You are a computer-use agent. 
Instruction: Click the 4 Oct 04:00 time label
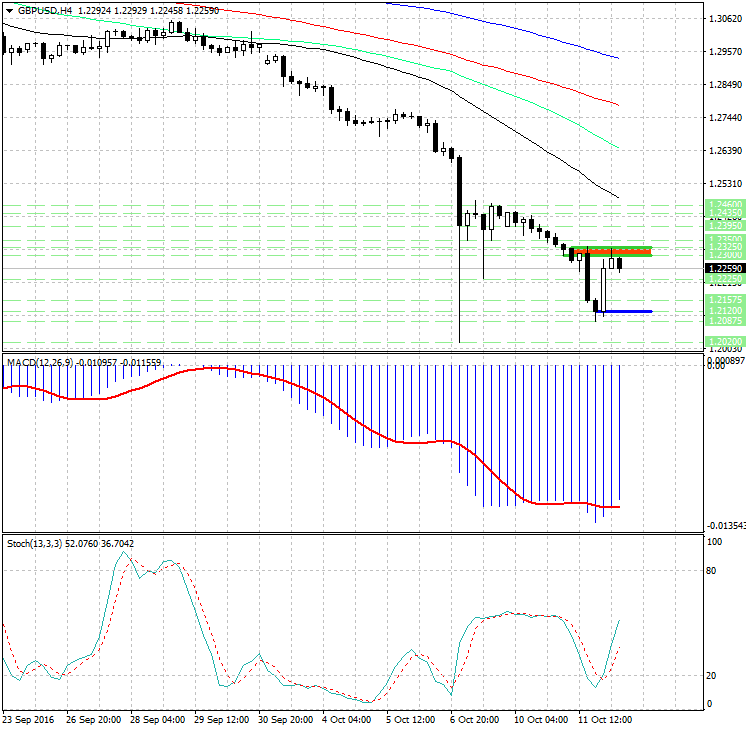(x=346, y=720)
